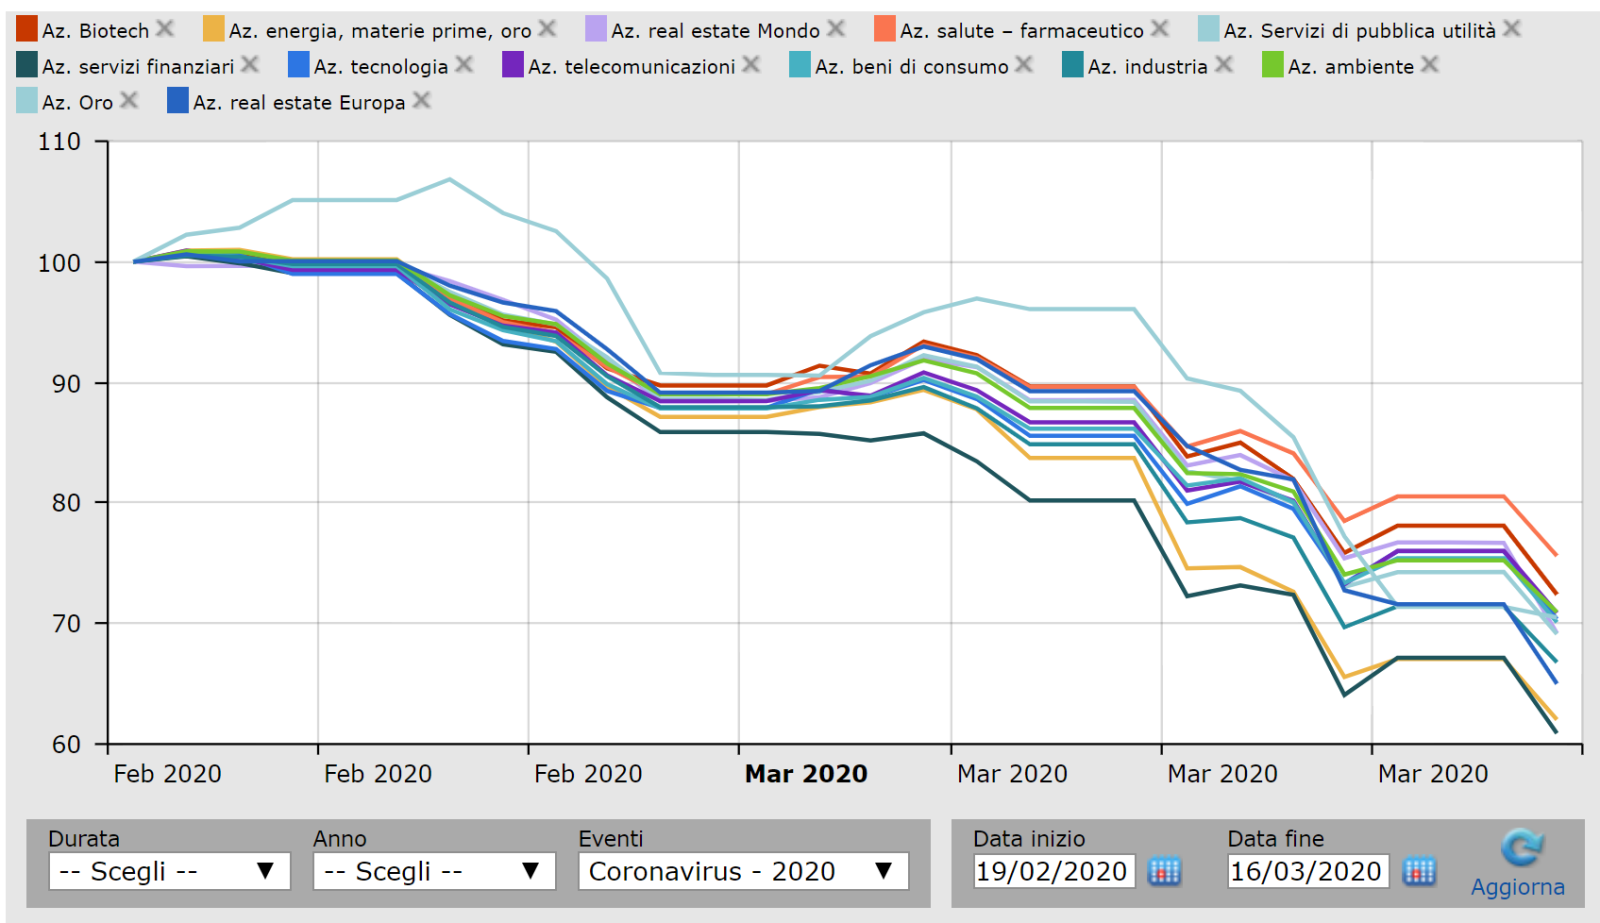The height and width of the screenshot is (923, 1600).
Task: Remove Az. salute – farmaceutico series
Action: (x=1159, y=29)
